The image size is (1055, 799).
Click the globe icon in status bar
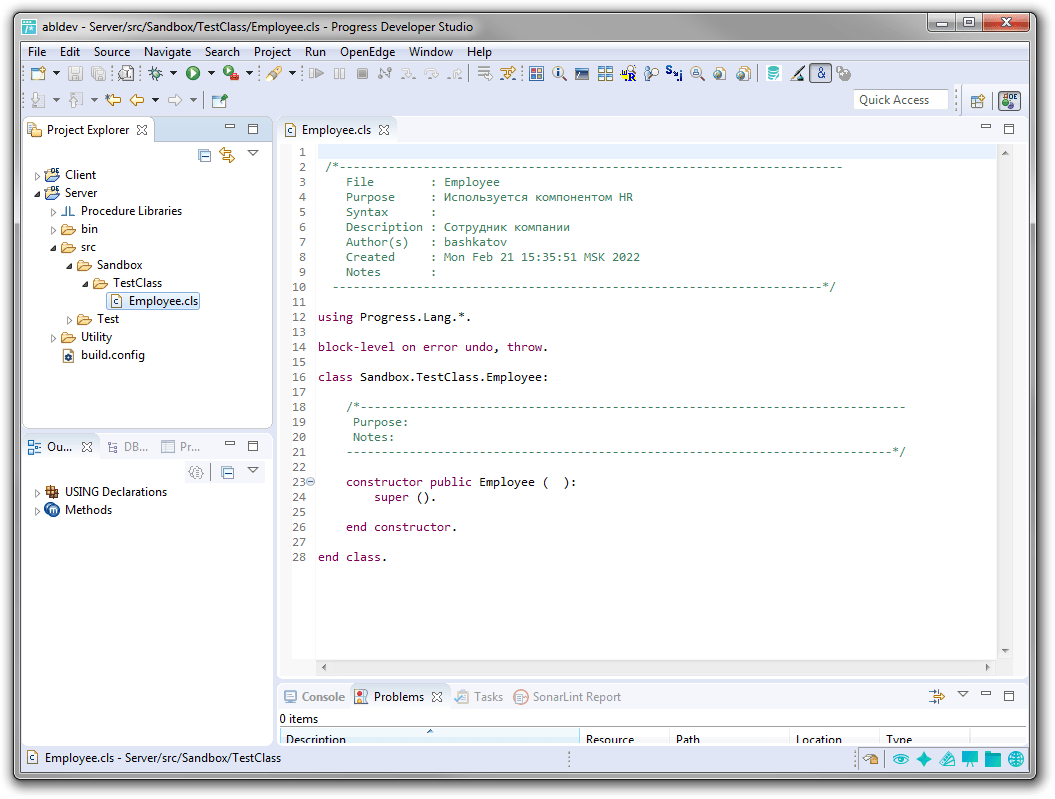1016,759
